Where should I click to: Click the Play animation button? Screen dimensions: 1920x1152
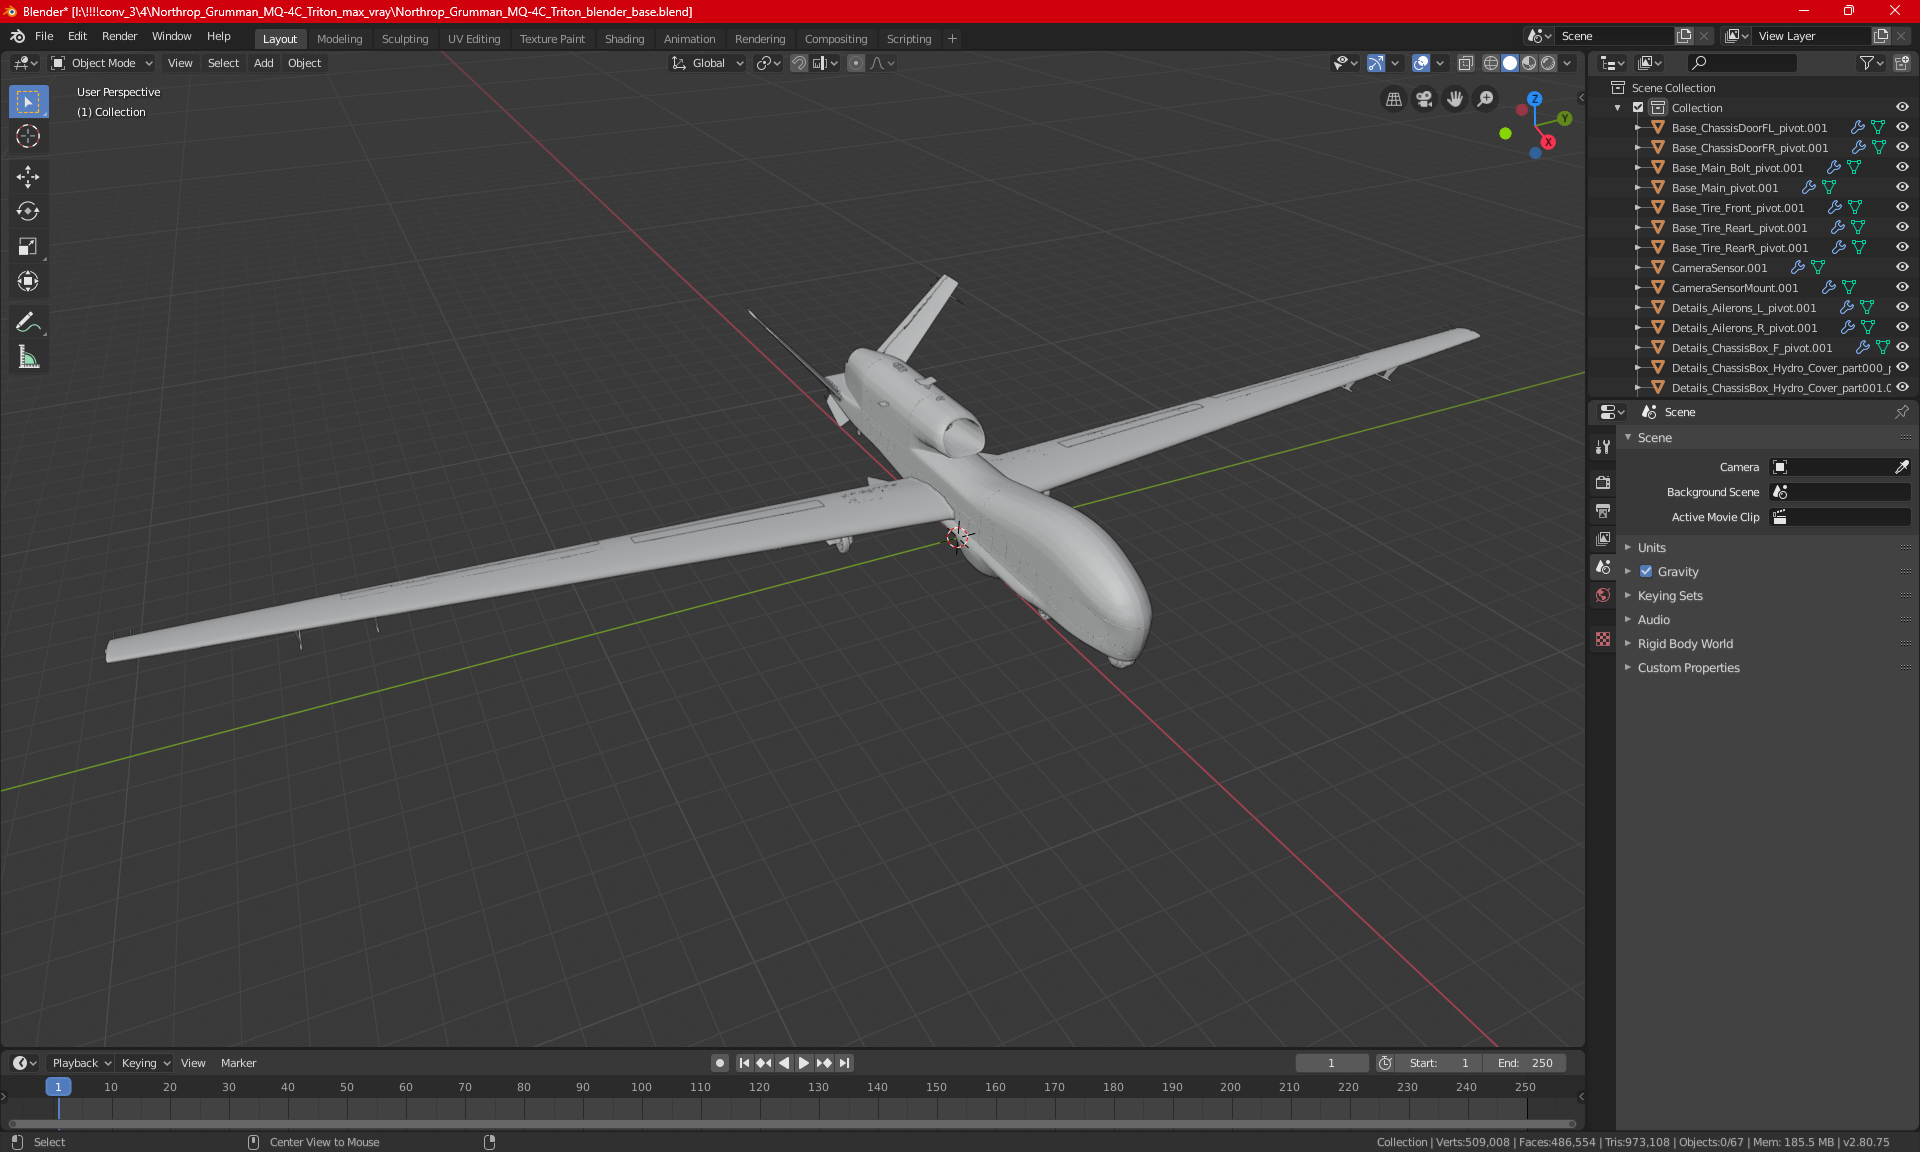tap(803, 1063)
